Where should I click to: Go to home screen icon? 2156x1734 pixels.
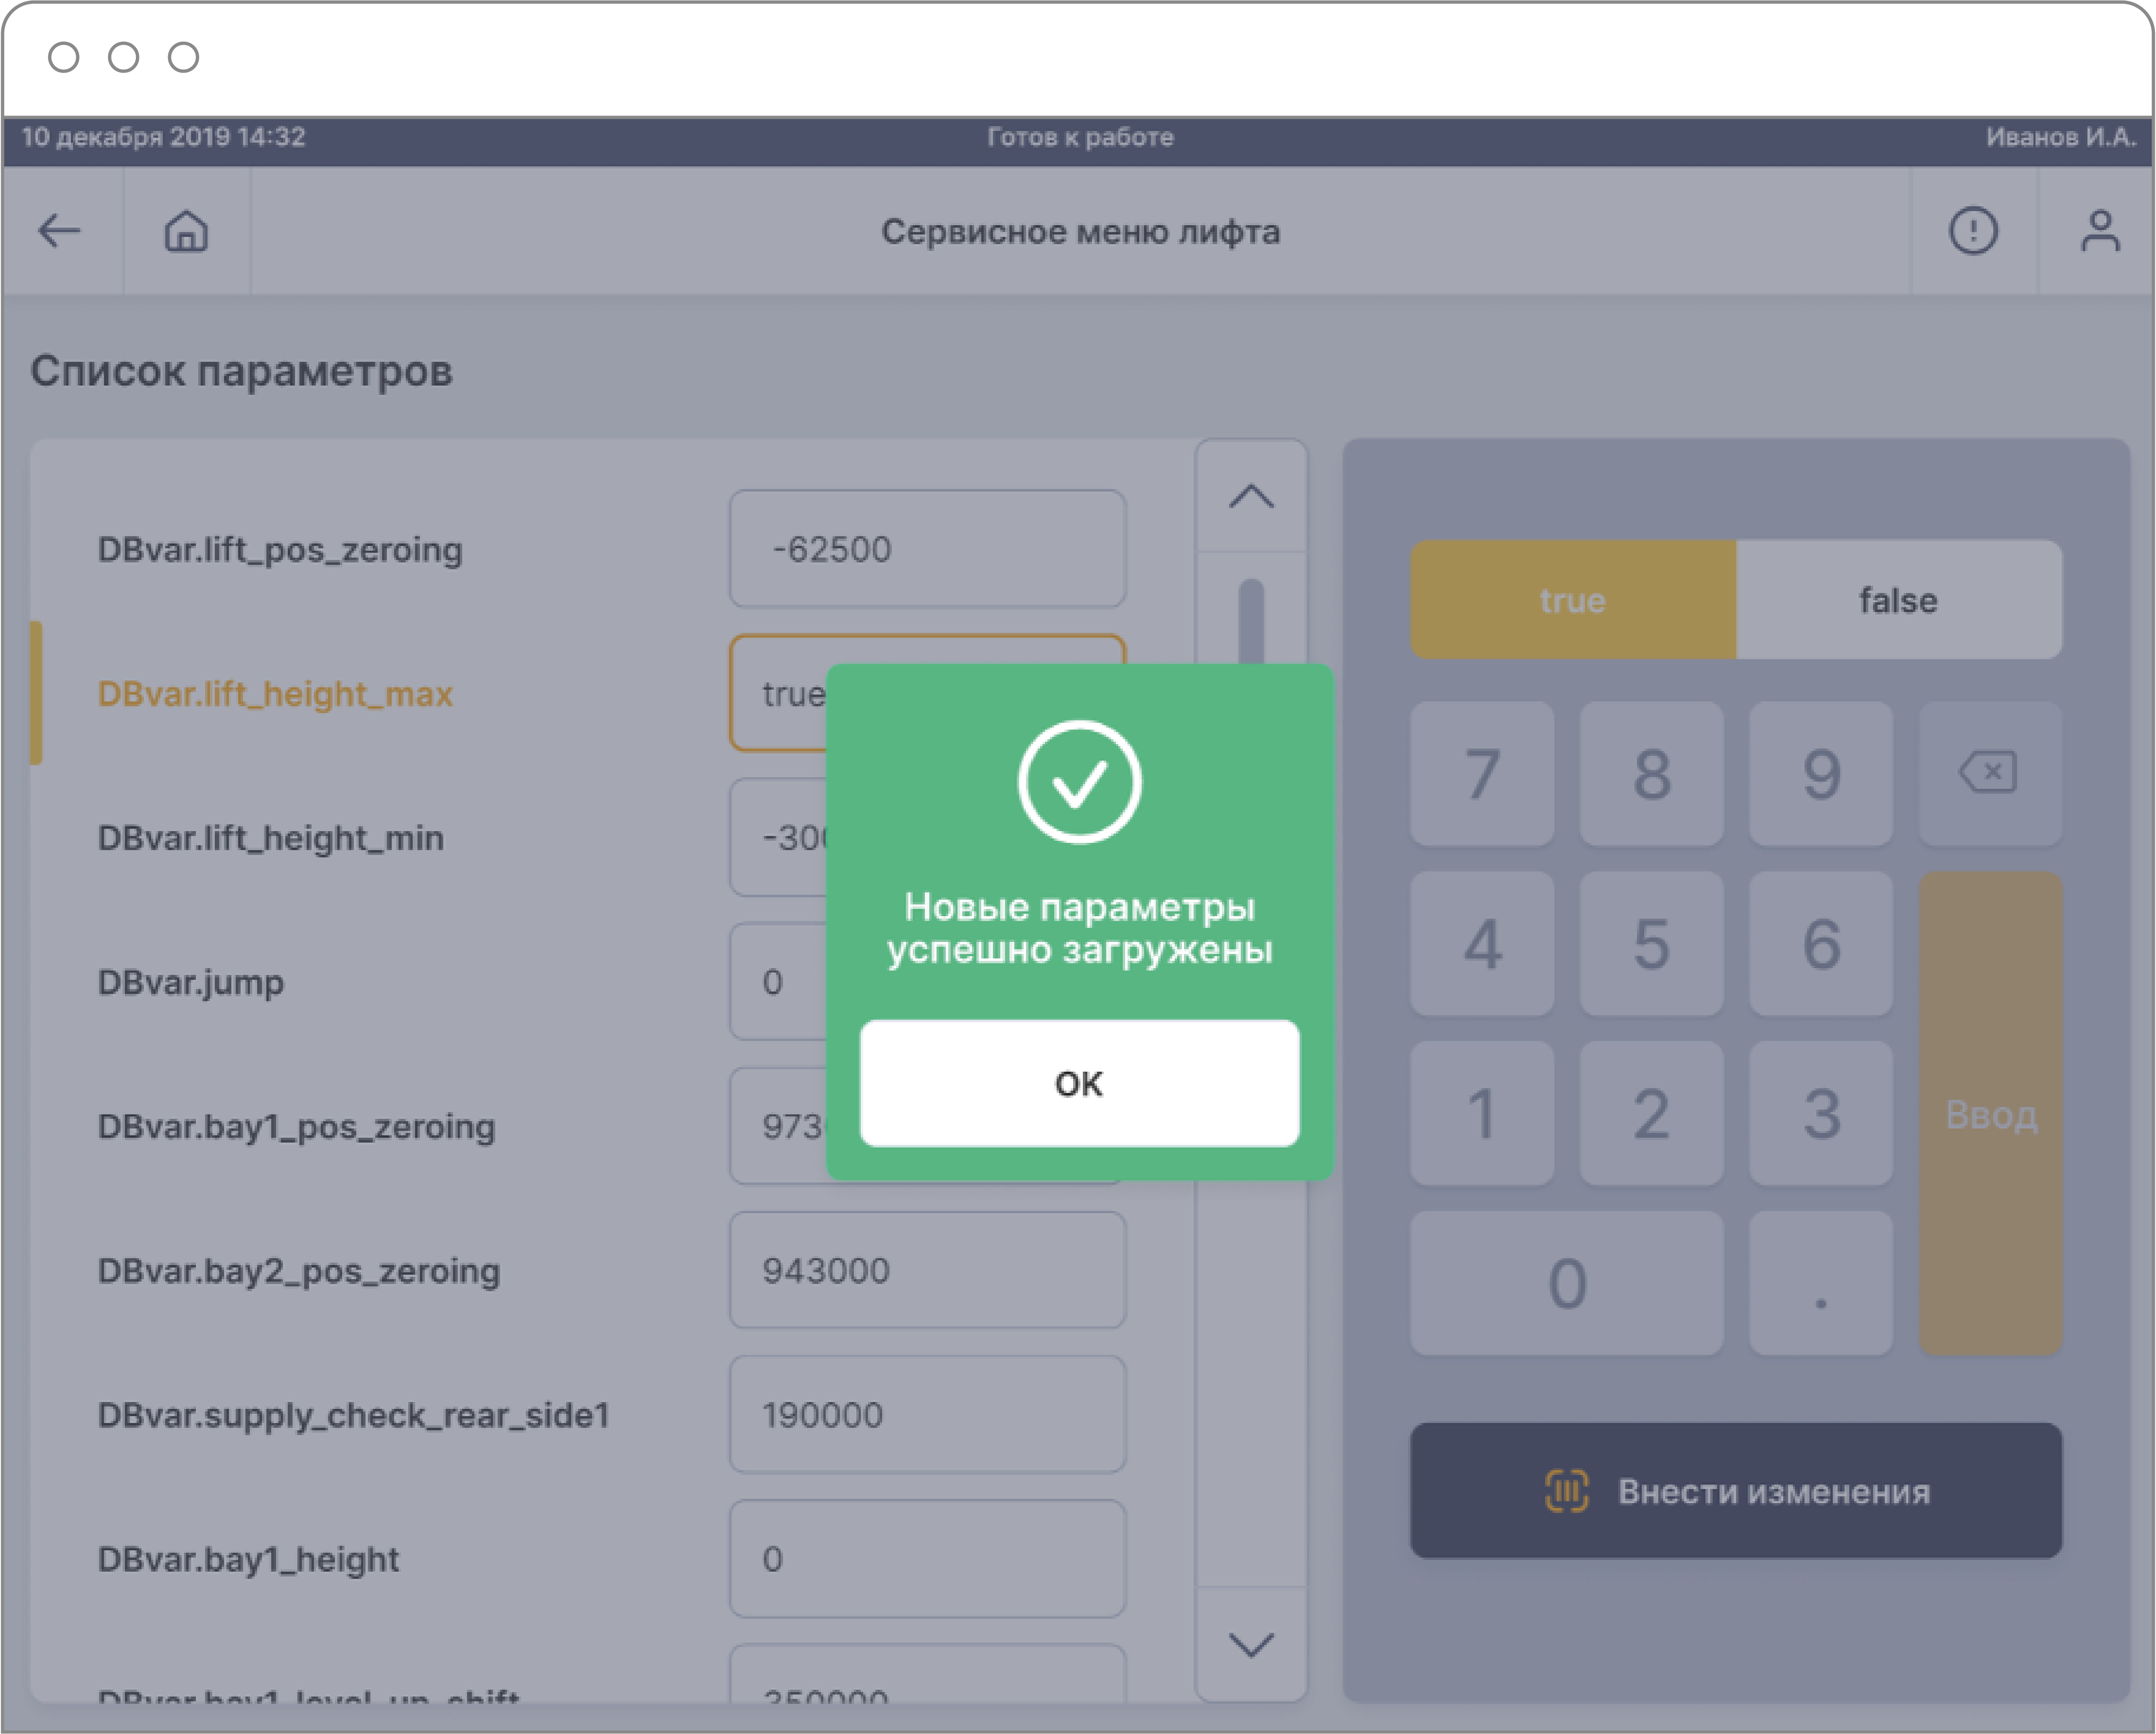point(186,231)
